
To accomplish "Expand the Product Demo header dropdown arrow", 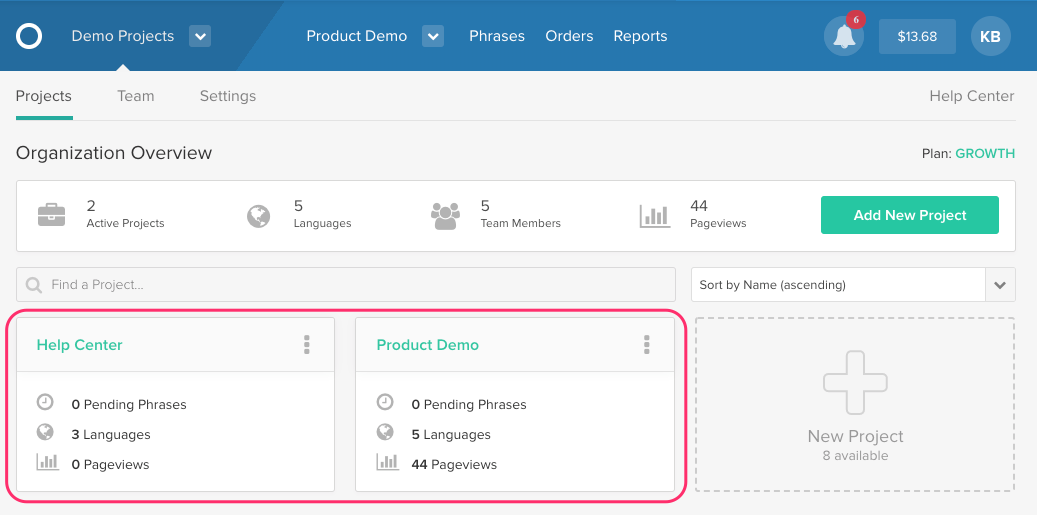I will [x=433, y=36].
